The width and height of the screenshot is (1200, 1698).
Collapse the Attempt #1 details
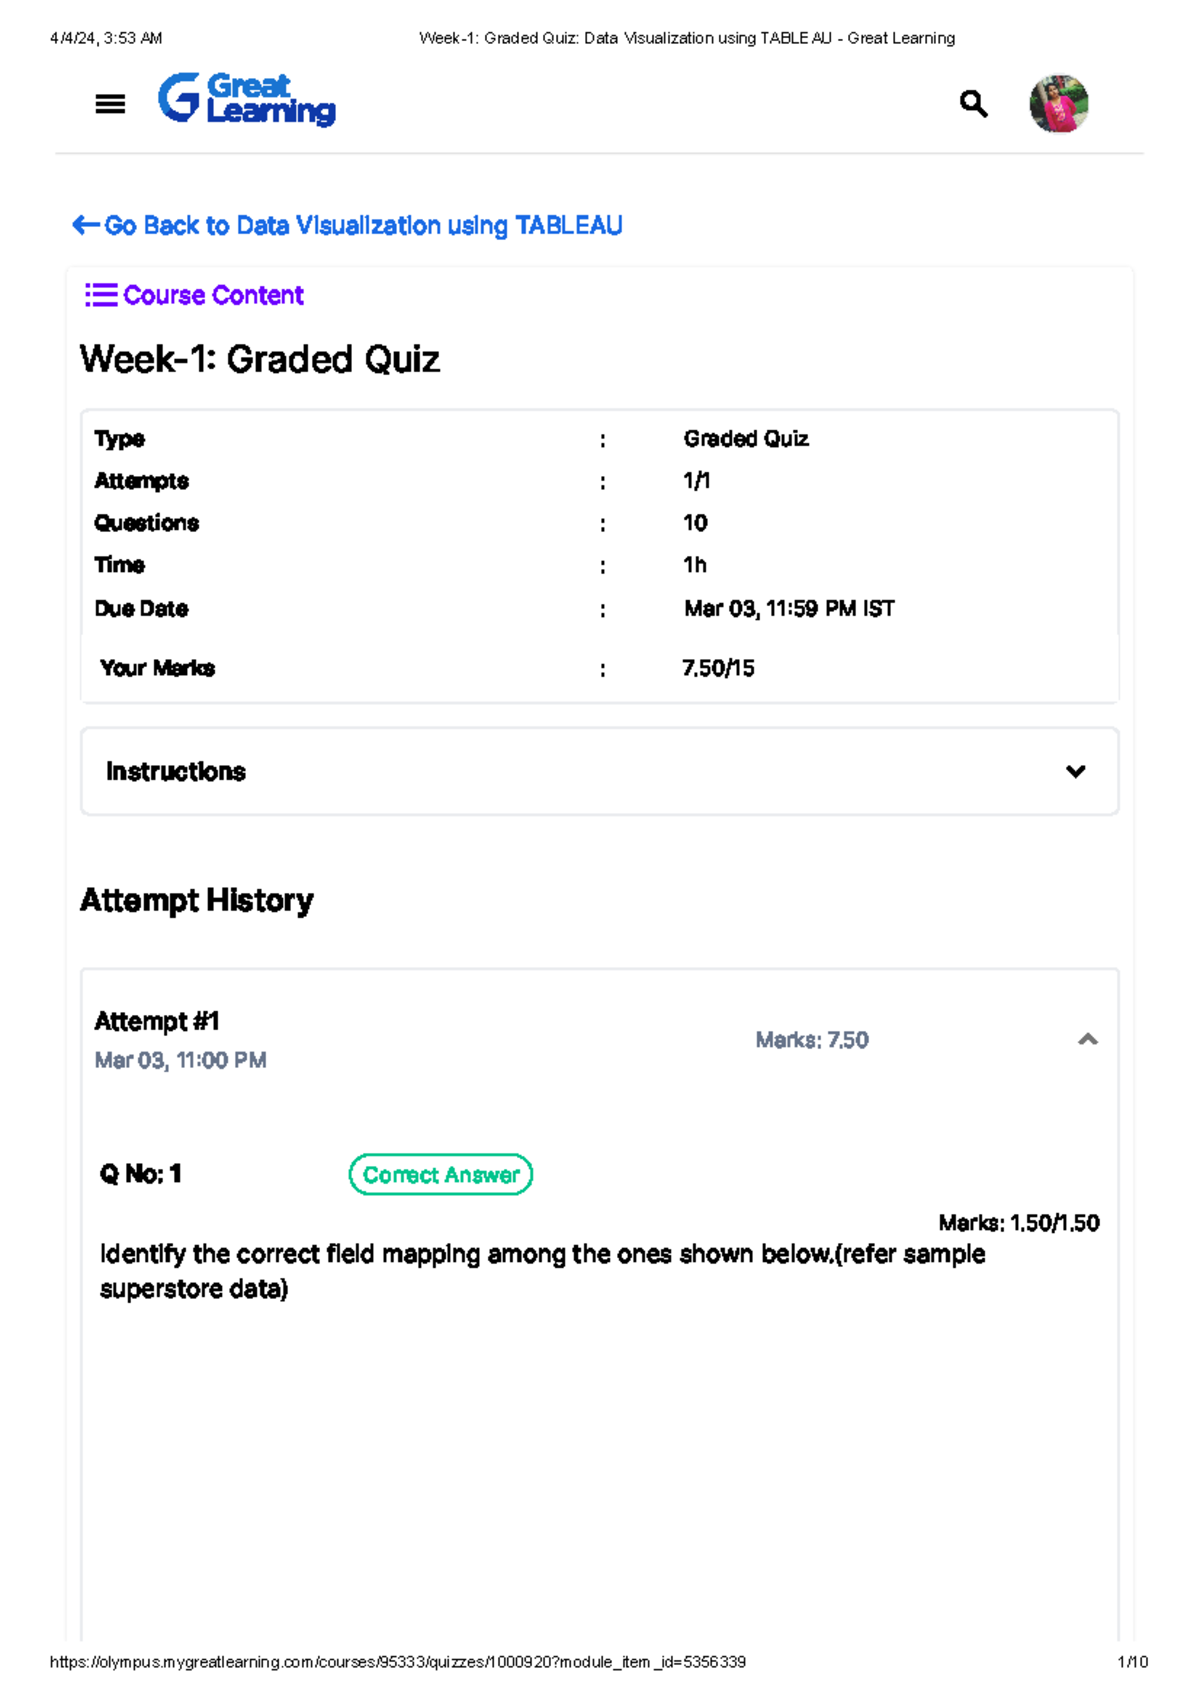[x=1089, y=1040]
